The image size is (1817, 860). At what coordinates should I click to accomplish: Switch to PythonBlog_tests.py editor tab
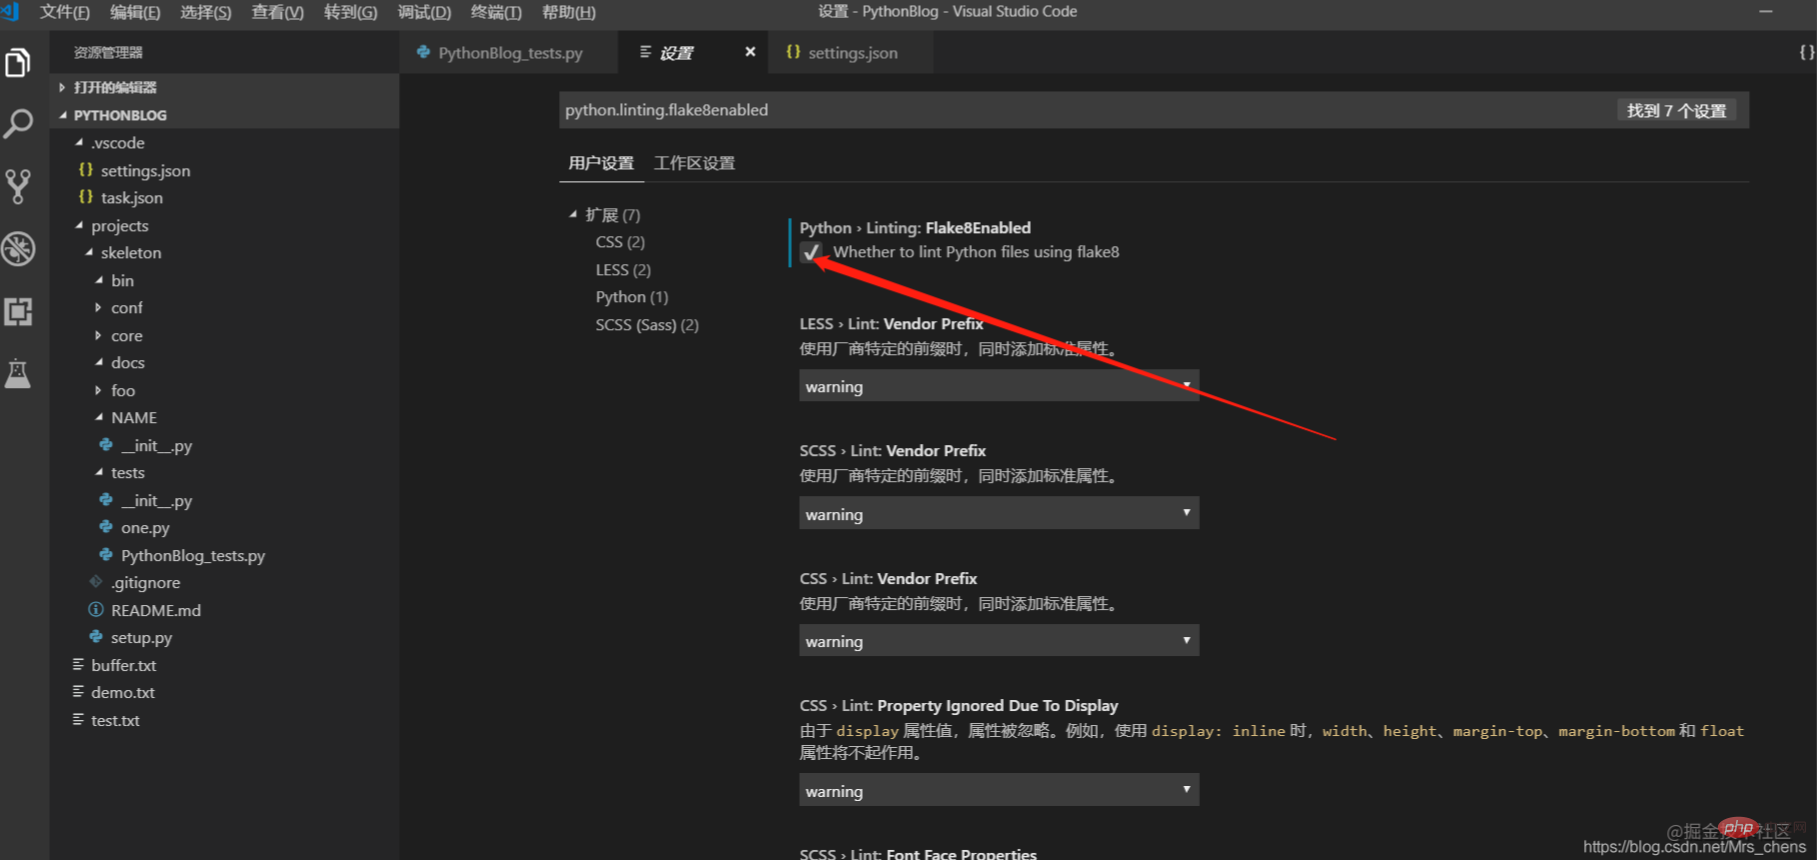click(x=510, y=52)
